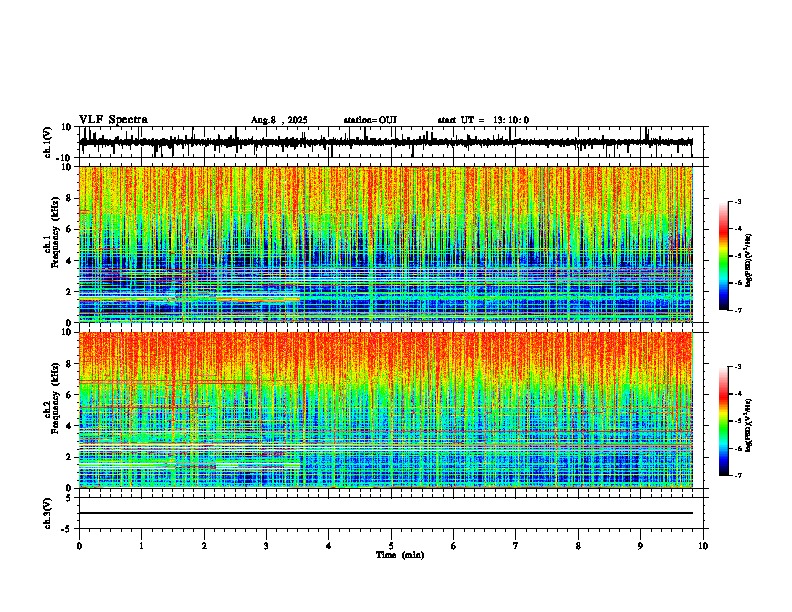Click the date 'Aug. 8, 2025' label
Viewport: 792px width, 612px height.
pyautogui.click(x=279, y=120)
